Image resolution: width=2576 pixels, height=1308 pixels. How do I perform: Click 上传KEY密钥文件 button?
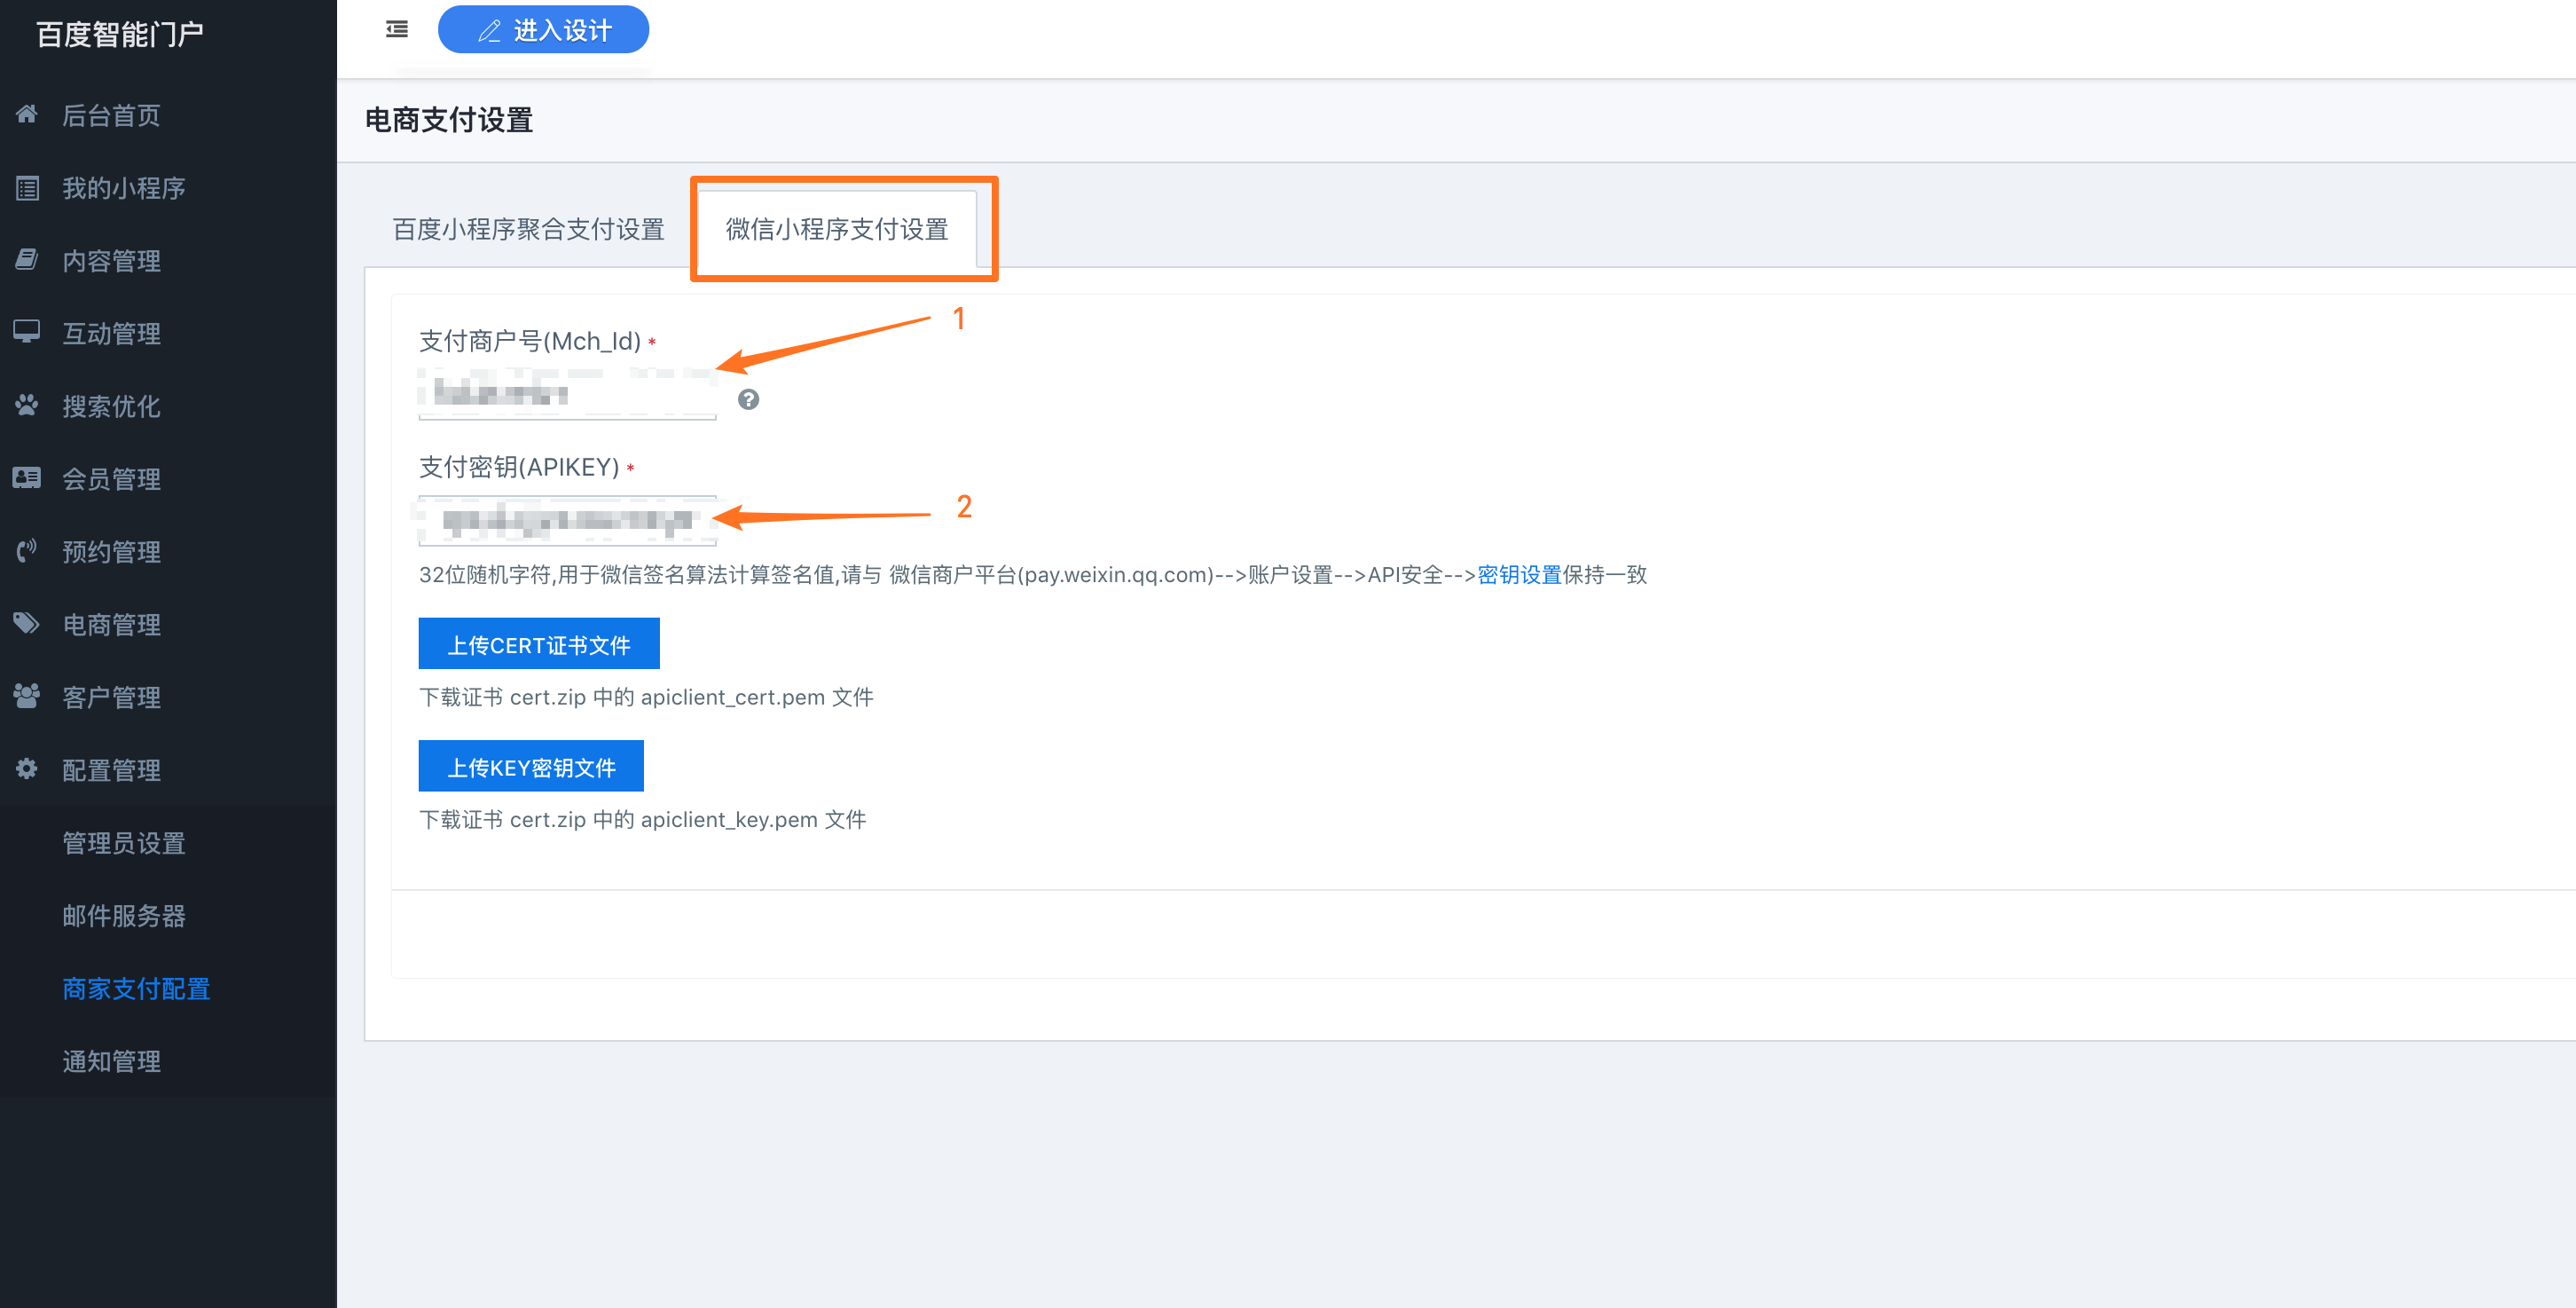531,767
